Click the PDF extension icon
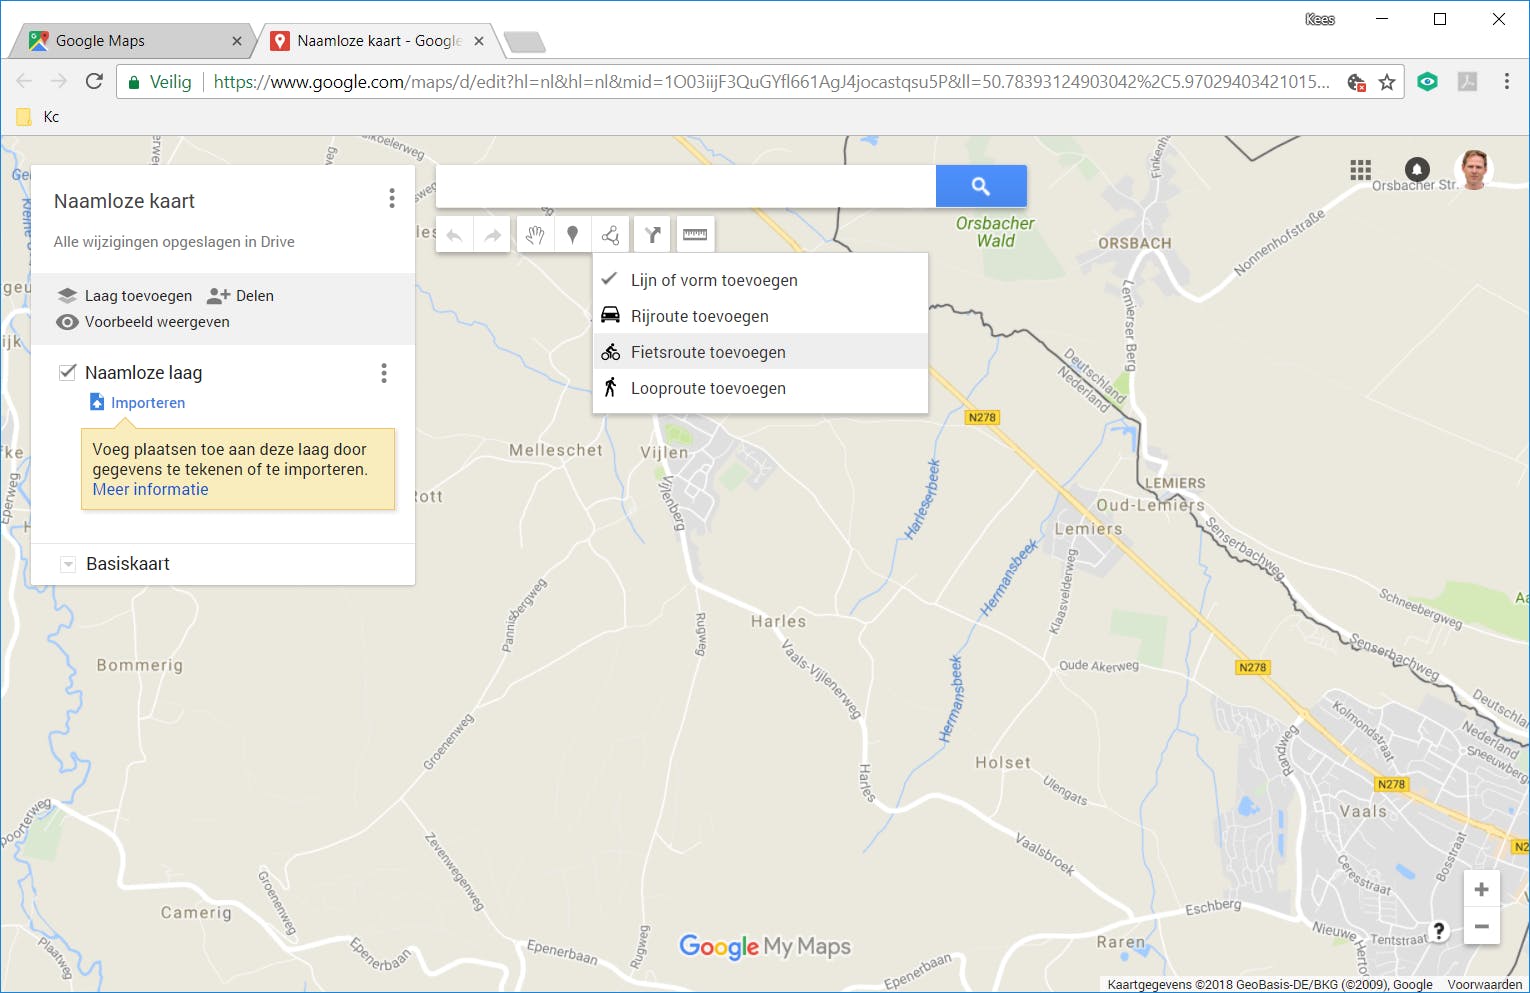 [1467, 82]
